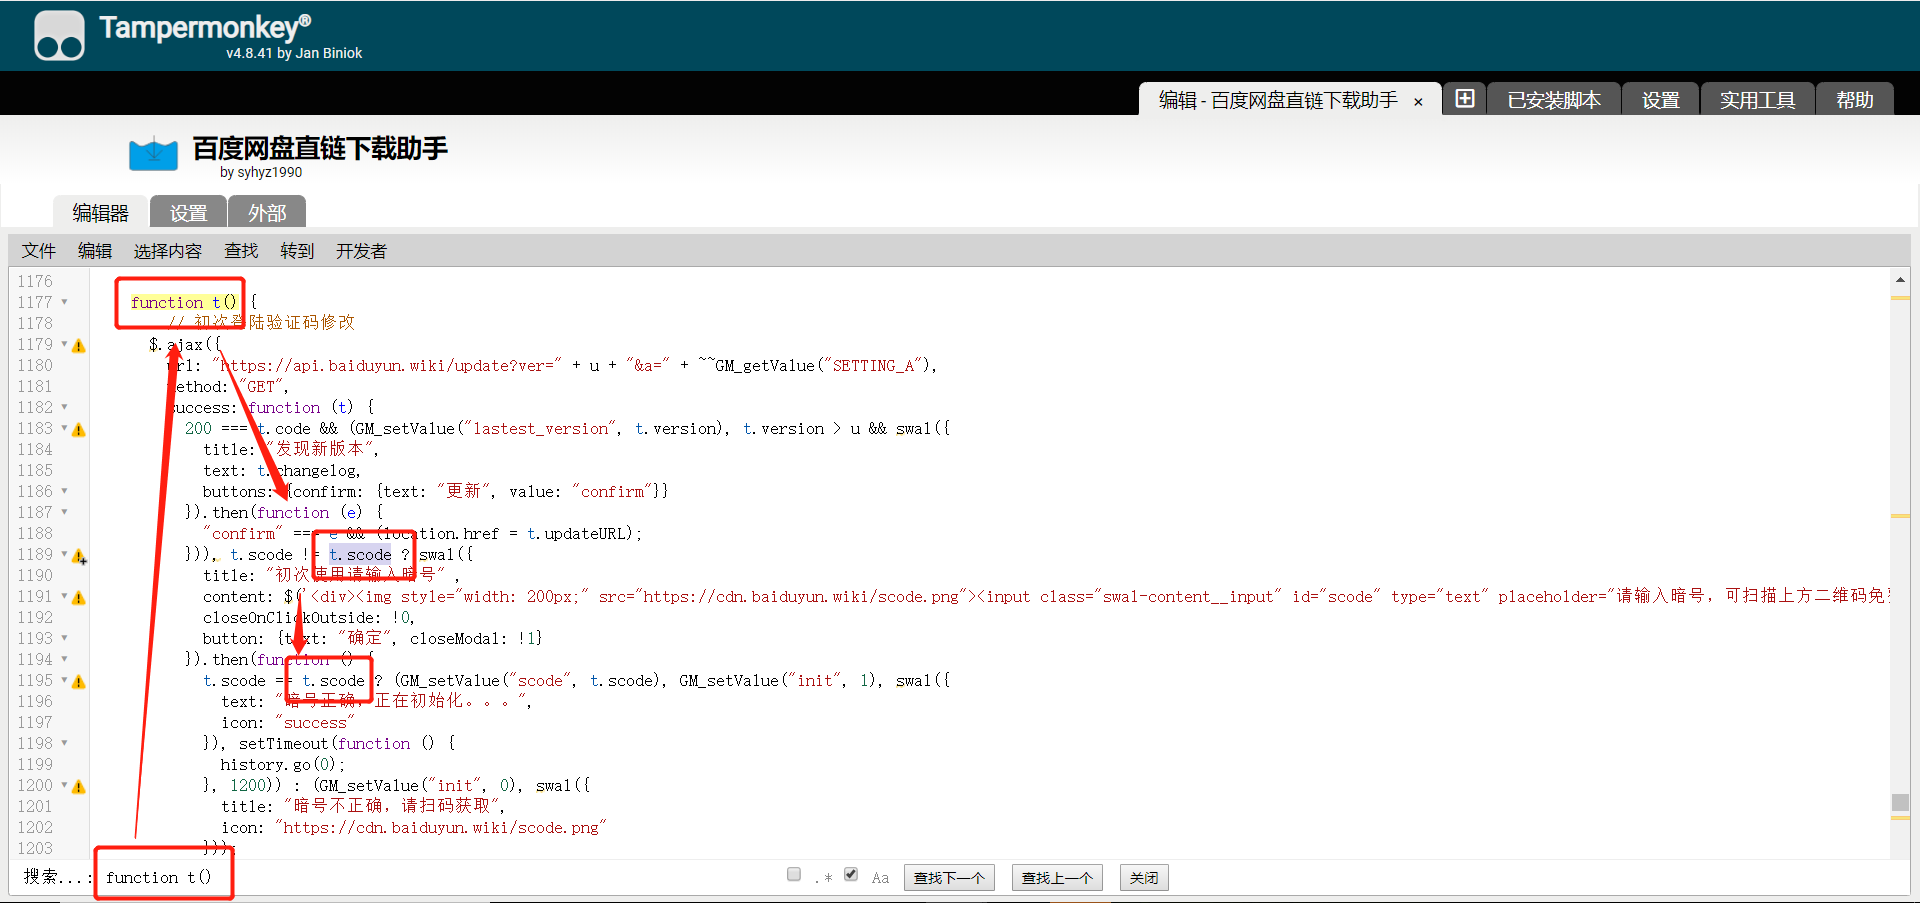Open the 实用工具 tab
The image size is (1920, 903).
[1757, 99]
